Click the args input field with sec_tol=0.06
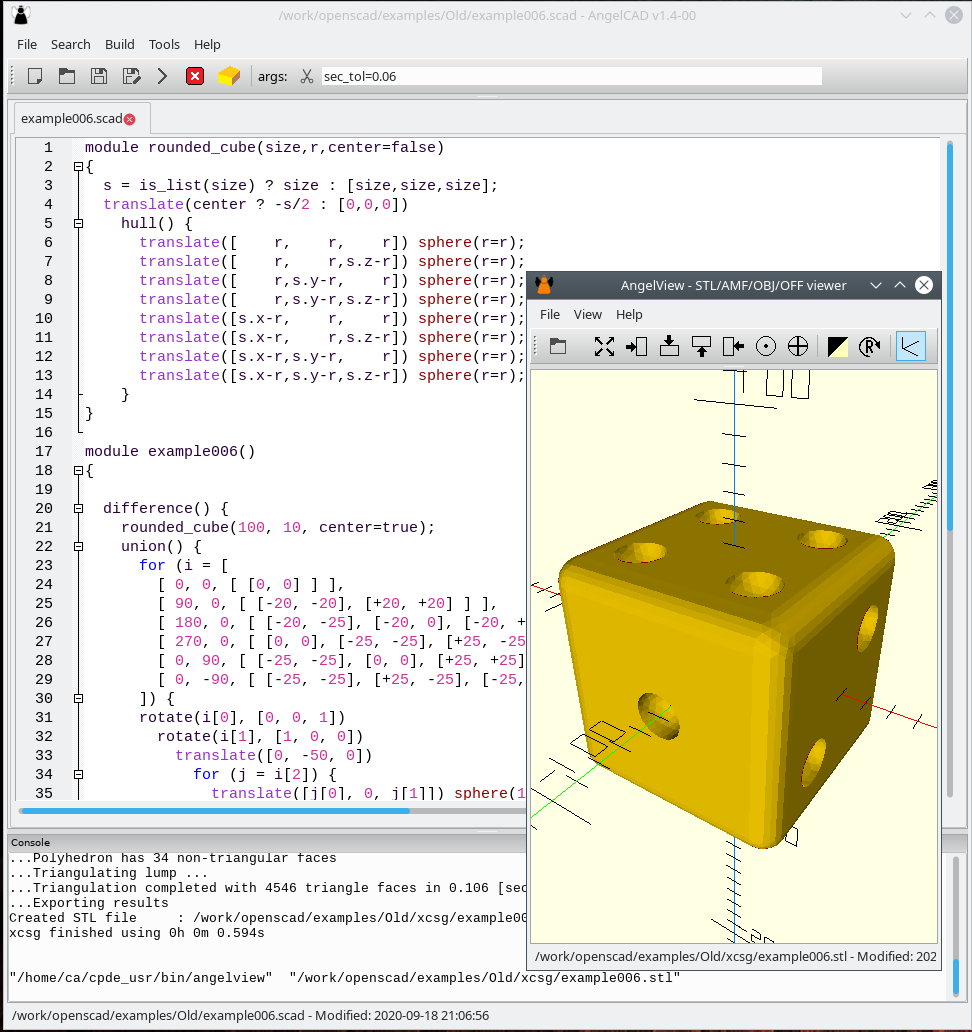This screenshot has width=972, height=1032. tap(571, 76)
